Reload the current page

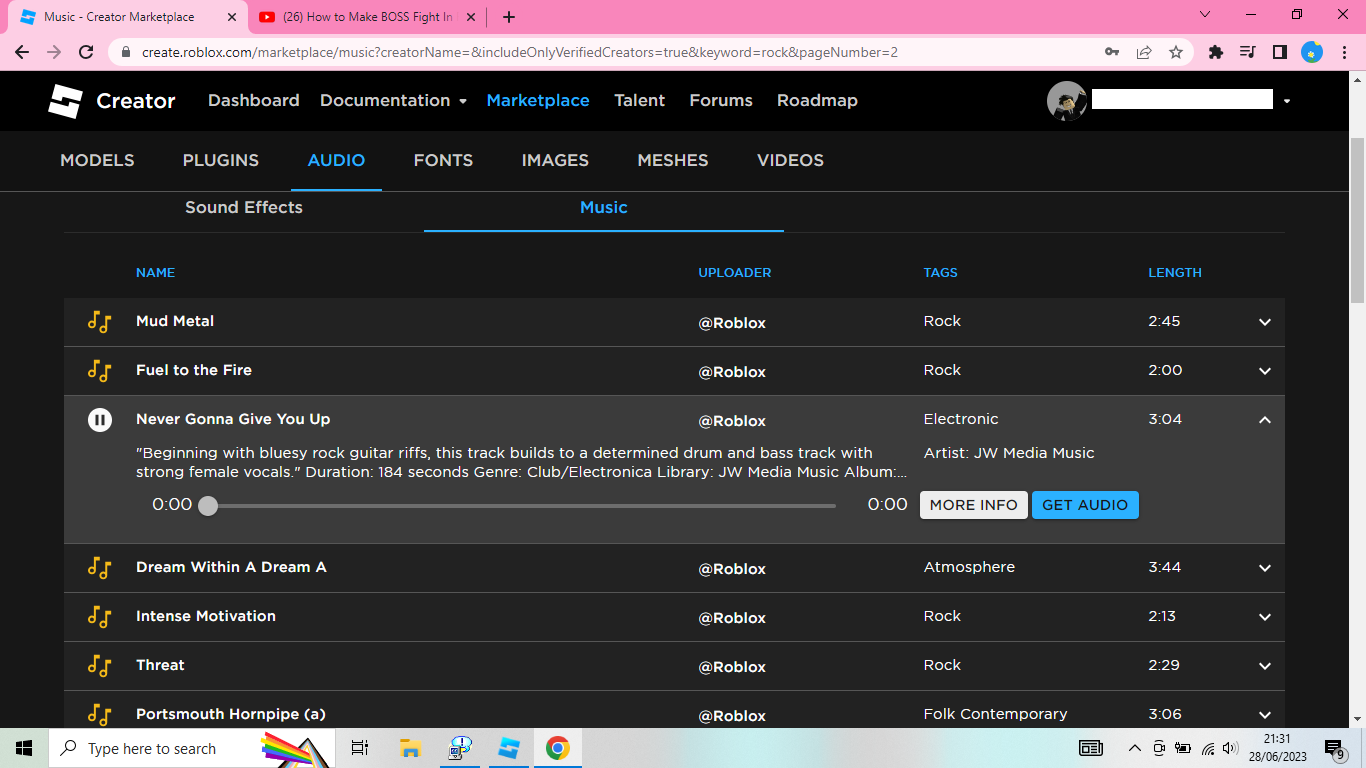86,52
